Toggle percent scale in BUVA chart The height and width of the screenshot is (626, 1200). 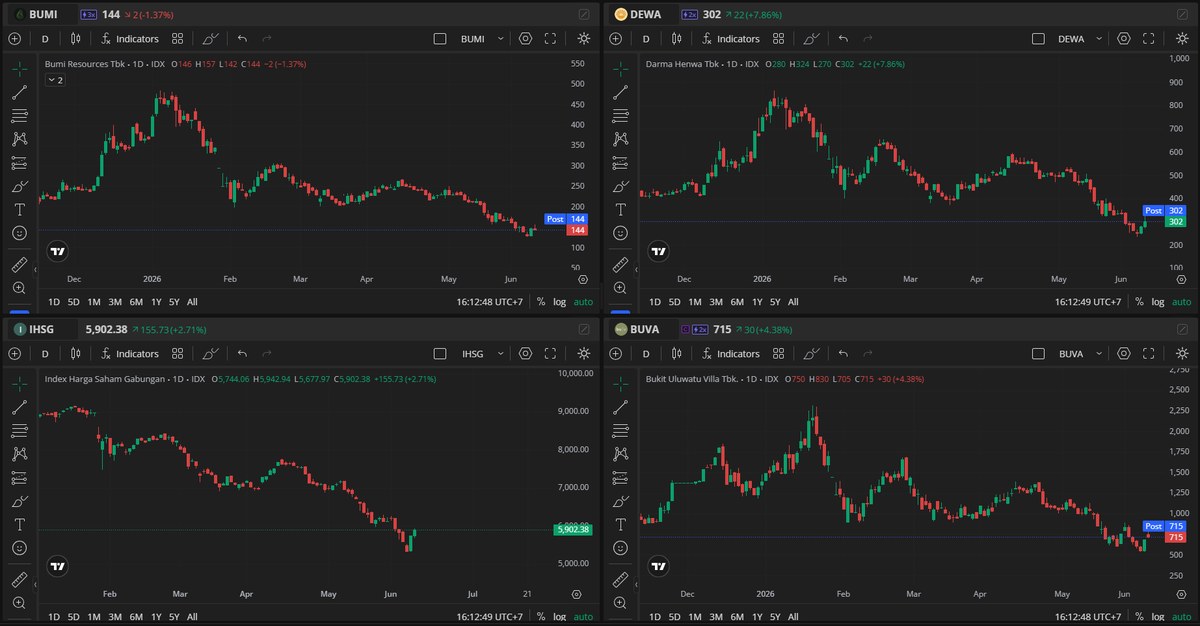coord(1140,617)
